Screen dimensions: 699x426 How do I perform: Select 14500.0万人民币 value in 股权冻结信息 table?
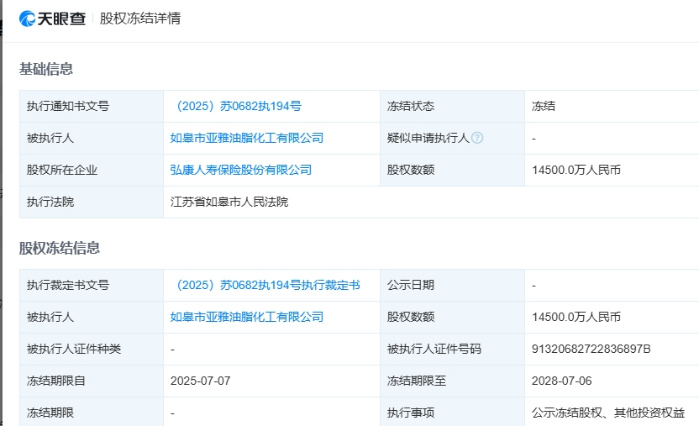[576, 317]
